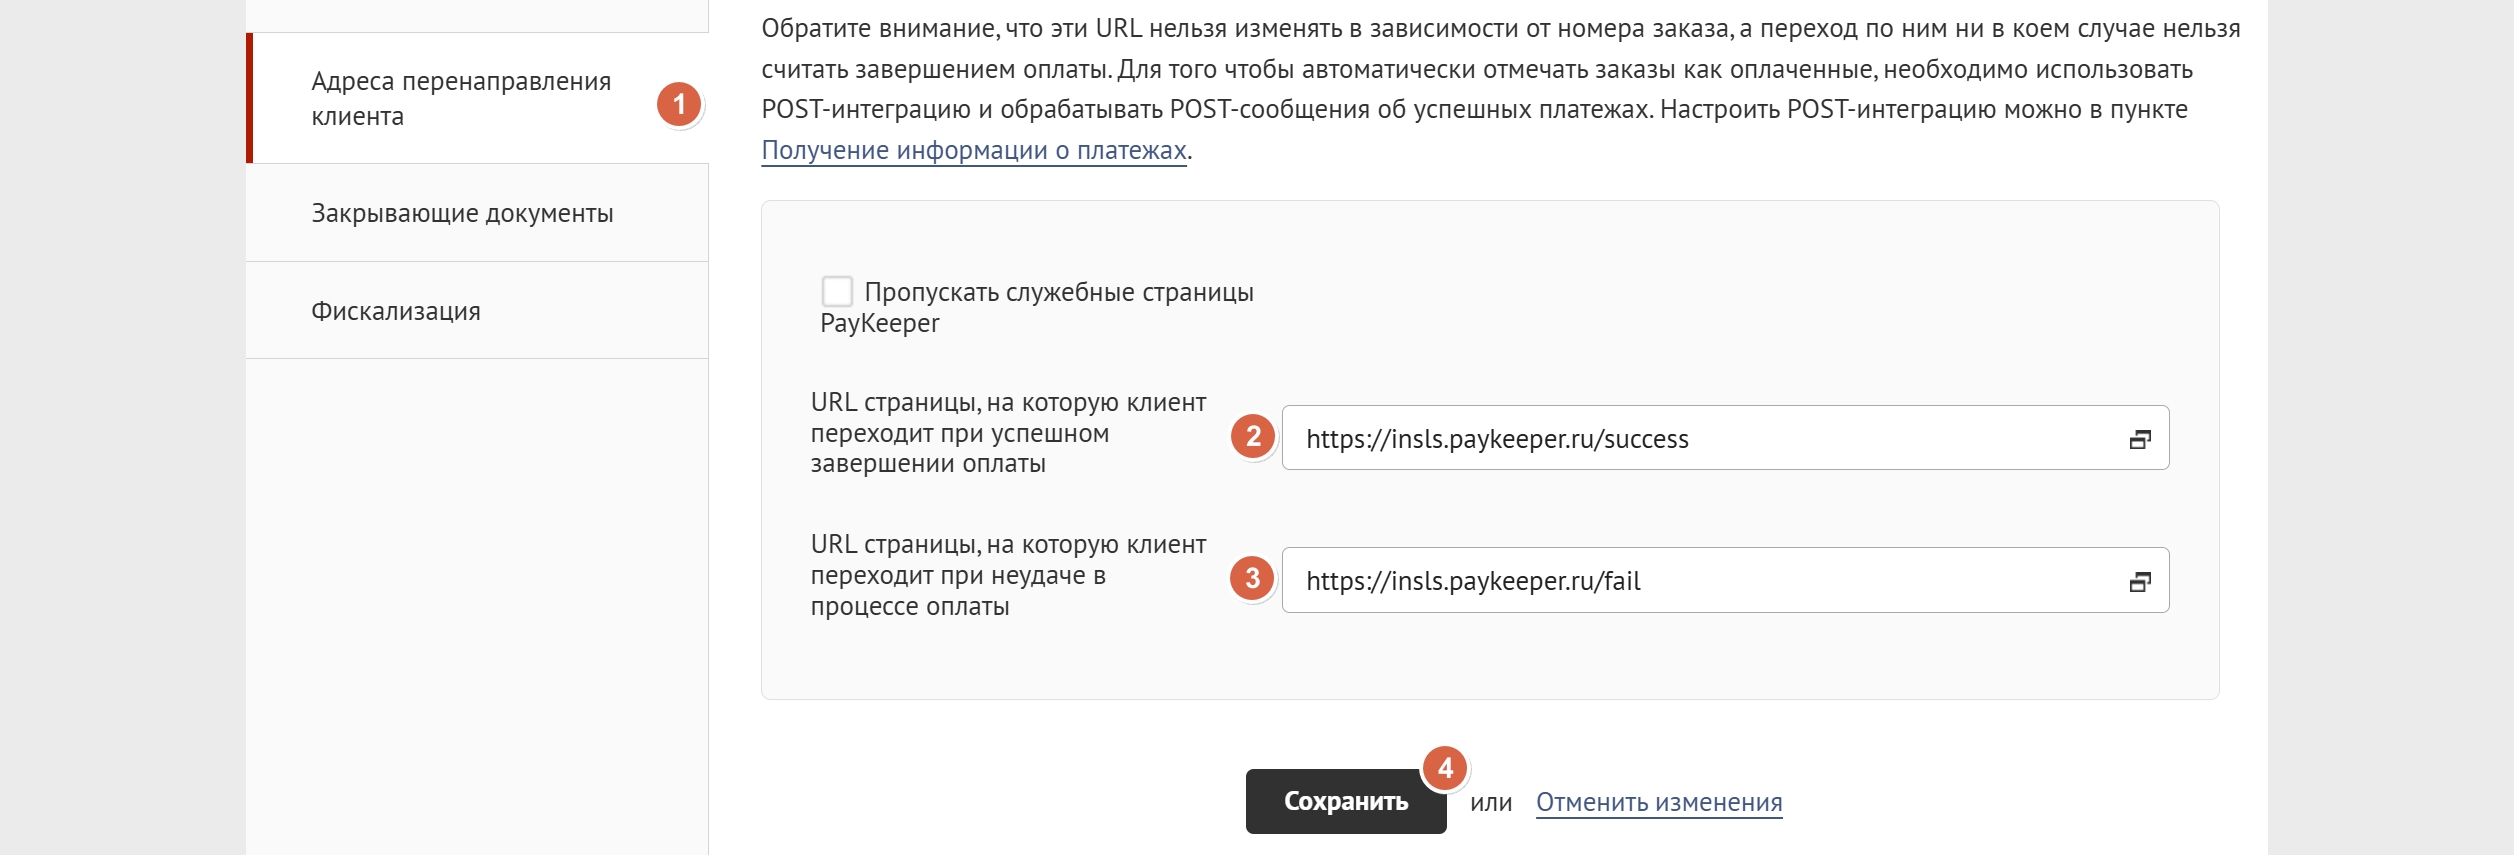The image size is (2514, 855).
Task: Switch to 'Закрывающие документы' section
Action: click(x=477, y=213)
